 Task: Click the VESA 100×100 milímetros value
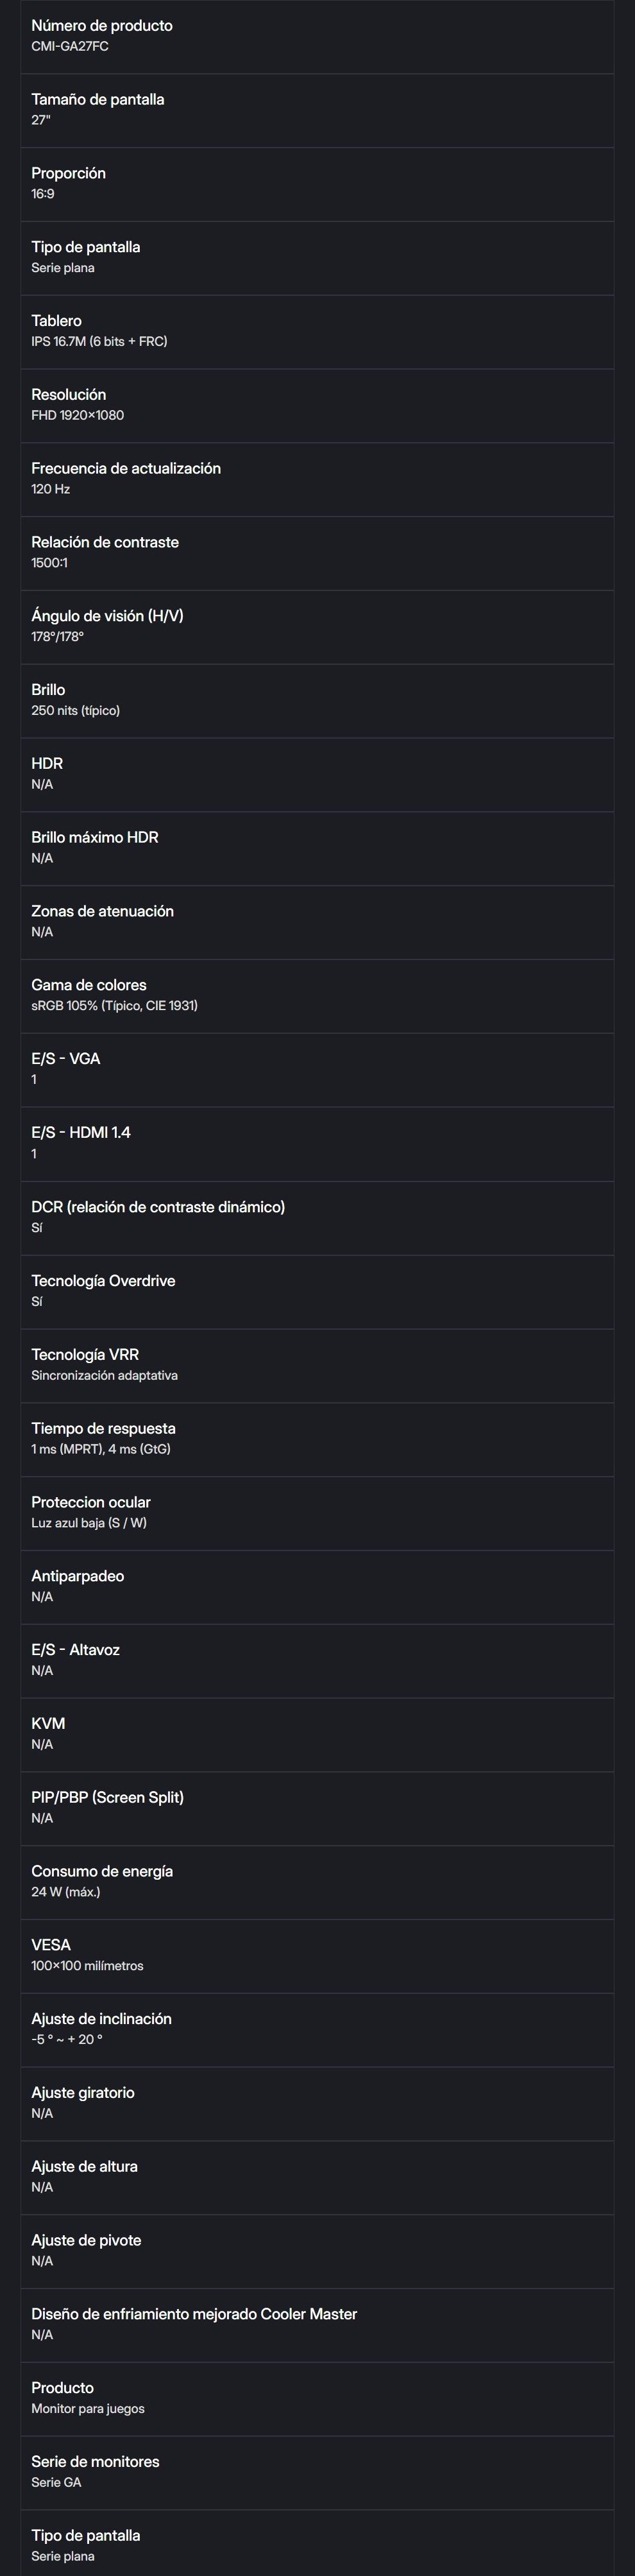coord(87,1966)
